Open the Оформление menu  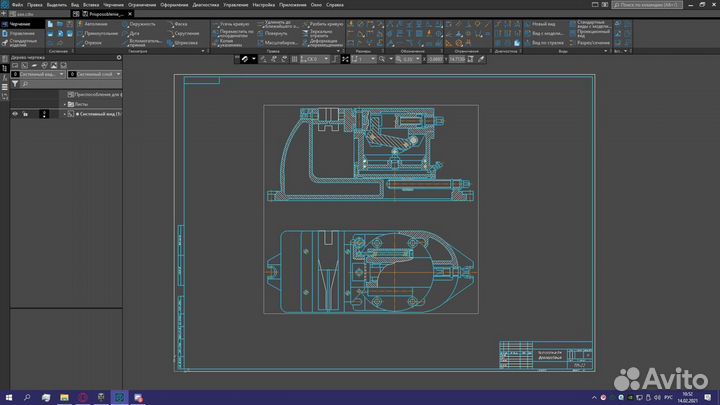174,5
